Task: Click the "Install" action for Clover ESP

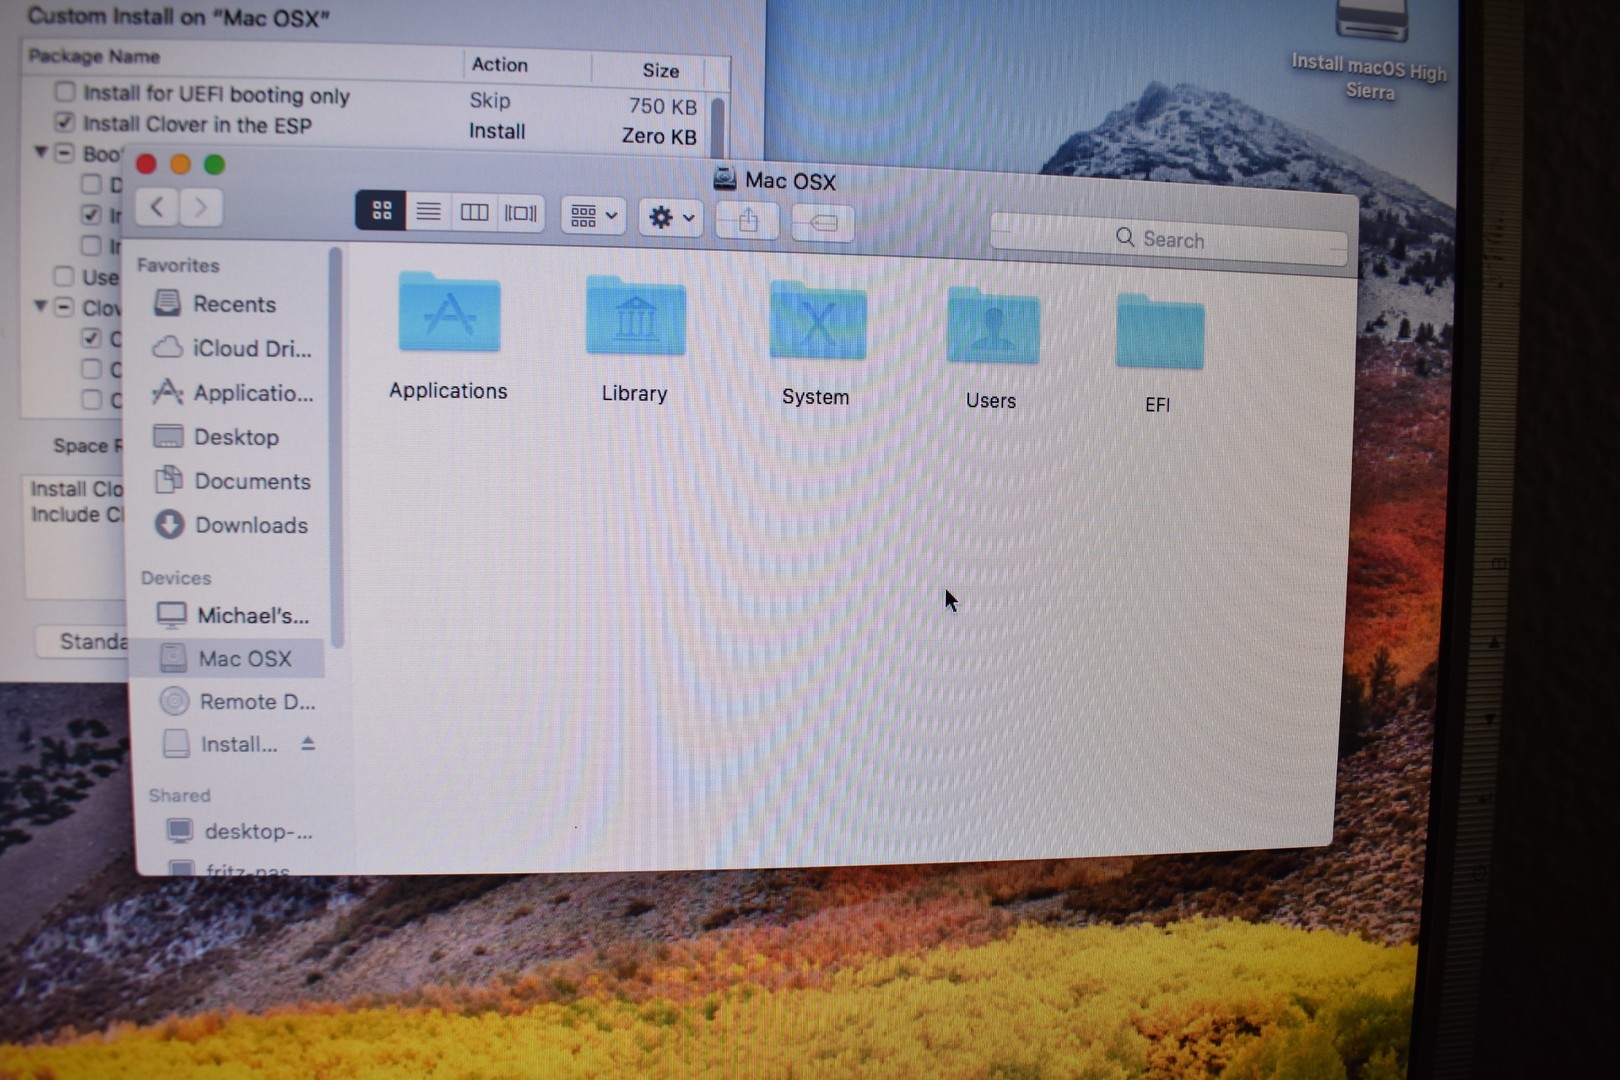Action: pos(497,131)
